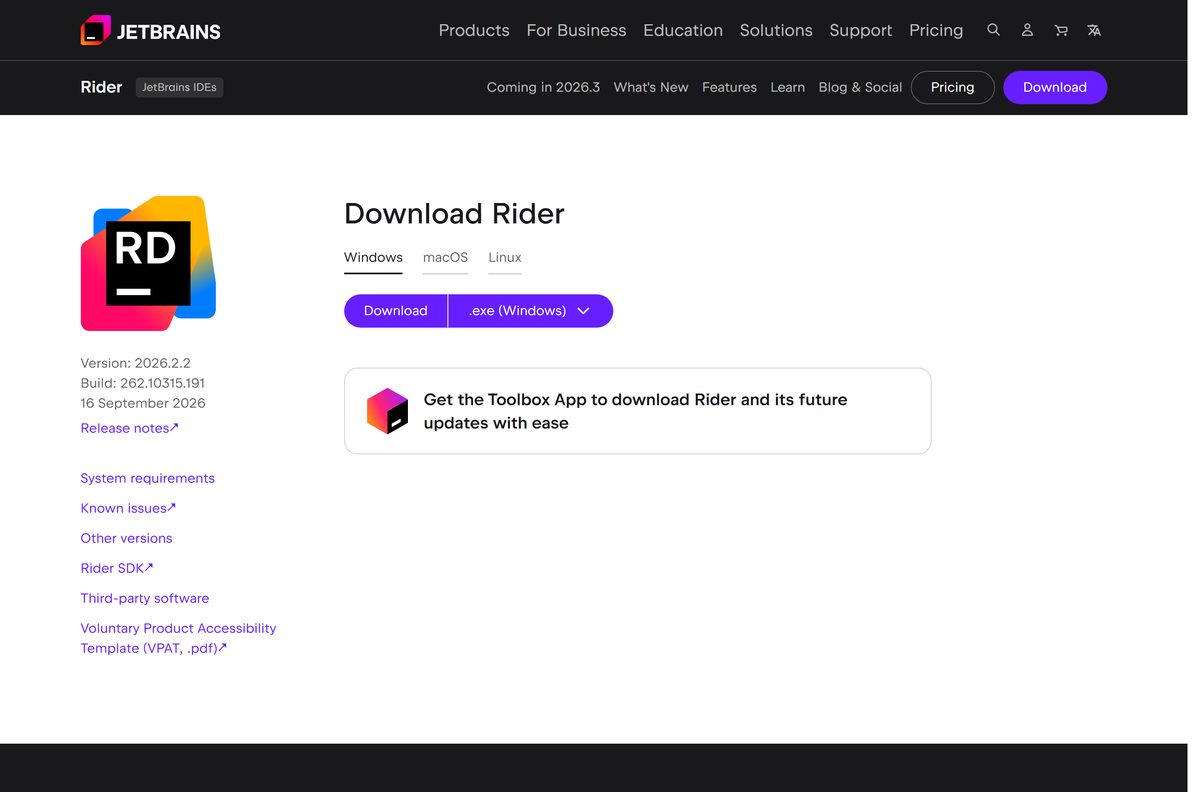Open Third-party software link
Screen dimensions: 1200x792
coord(145,598)
